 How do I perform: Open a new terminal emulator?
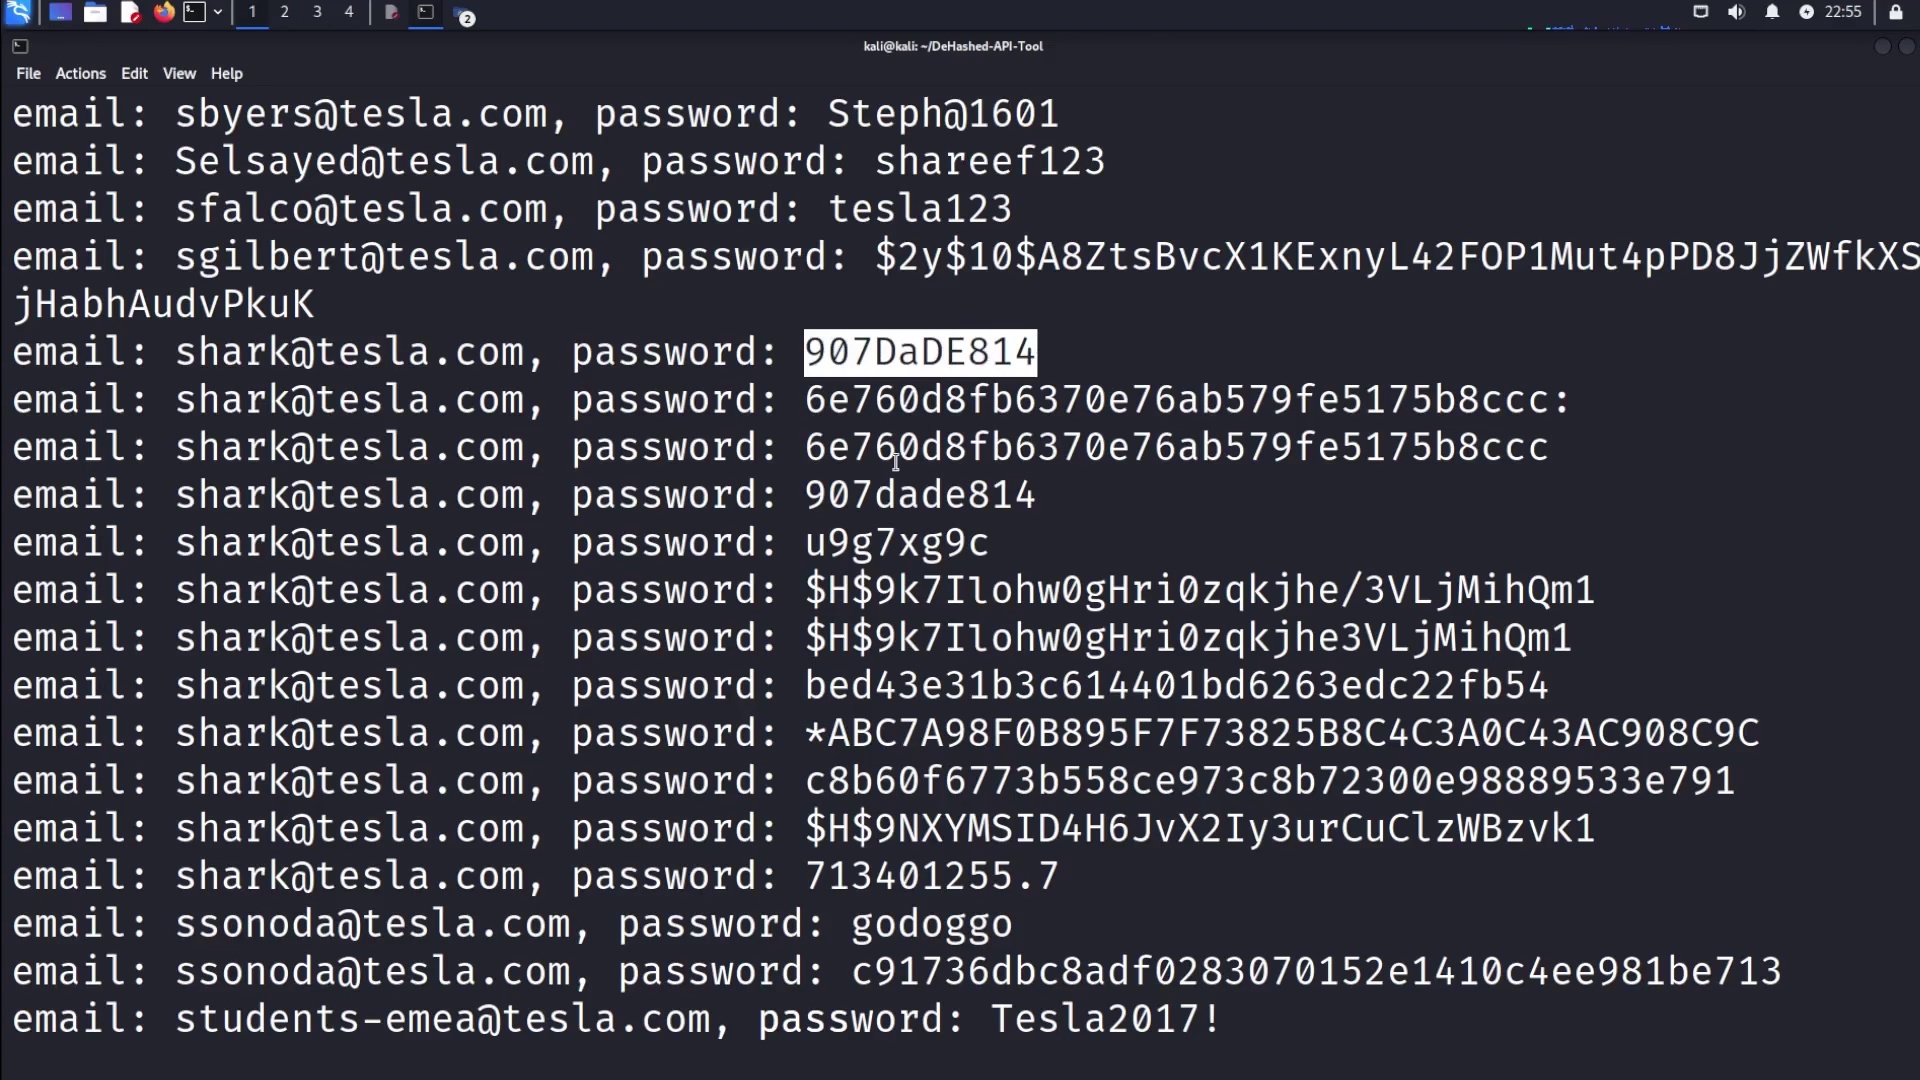195,12
